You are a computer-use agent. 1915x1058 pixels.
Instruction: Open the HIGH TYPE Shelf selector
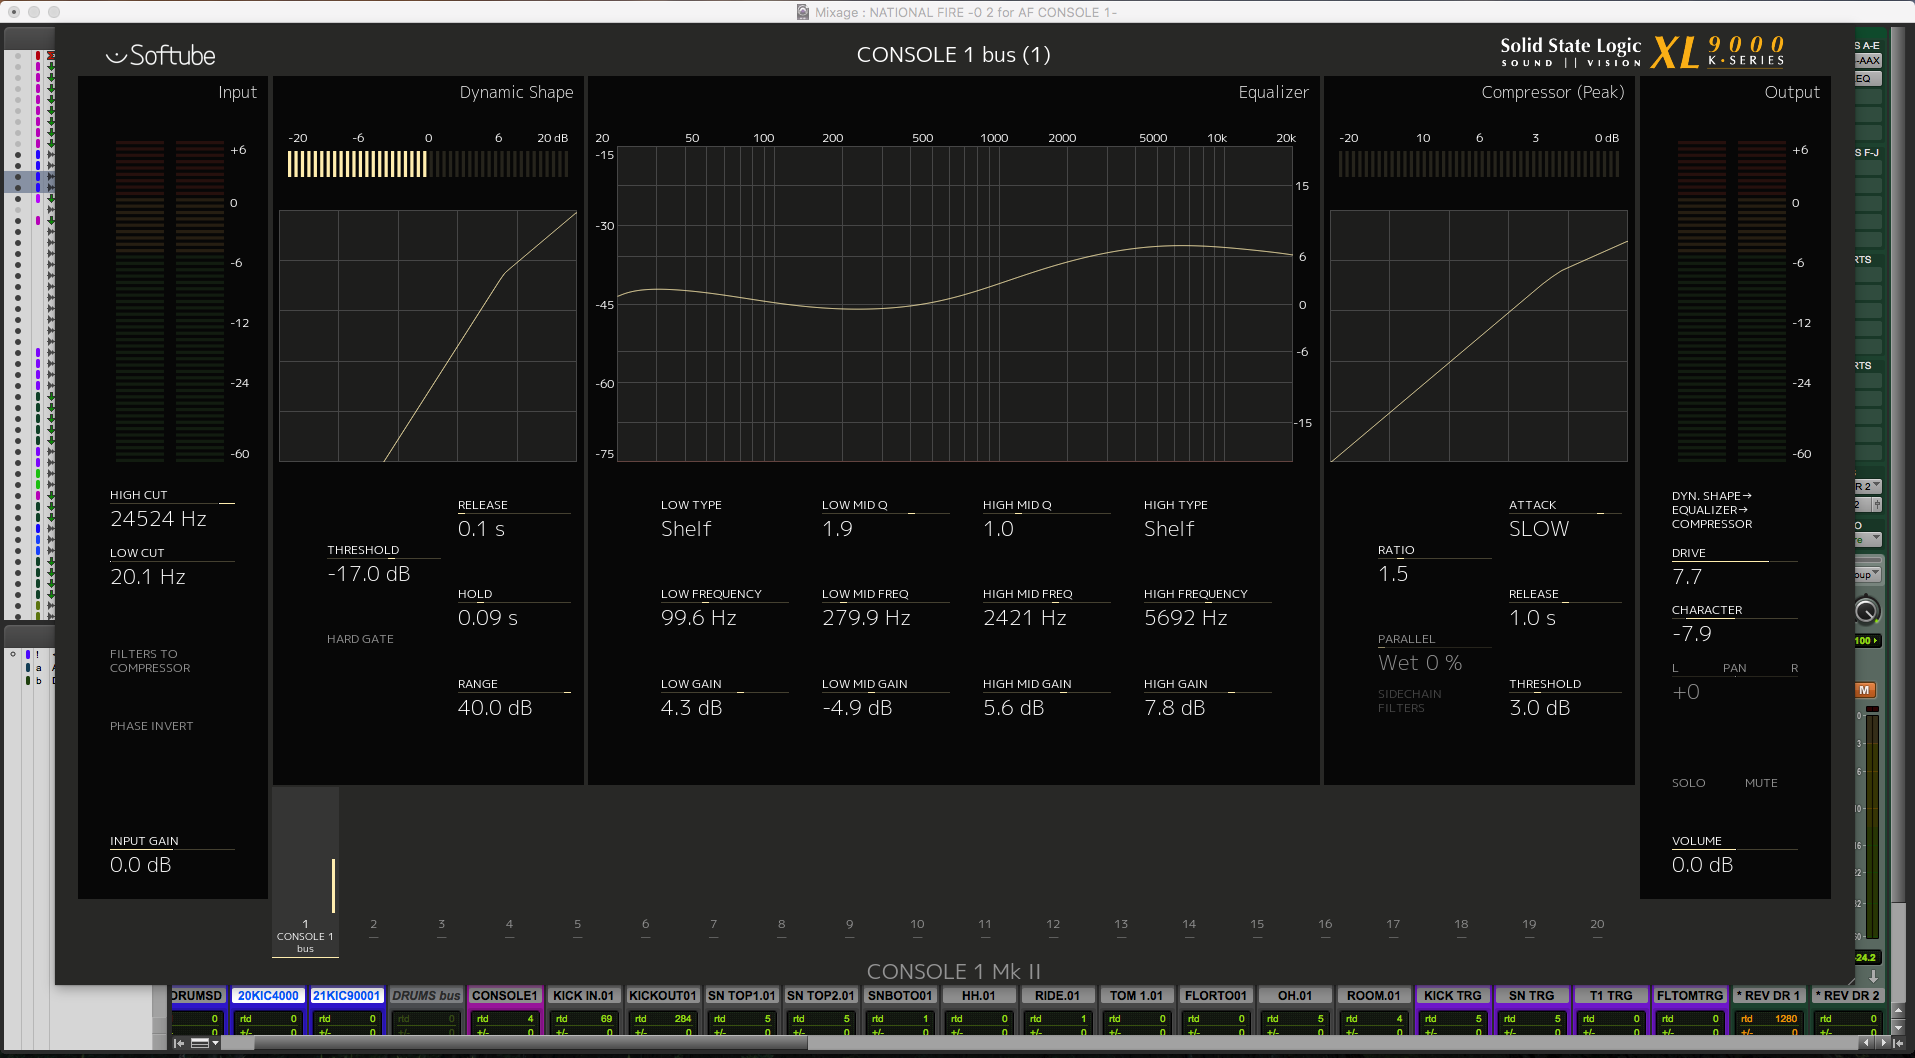tap(1170, 528)
